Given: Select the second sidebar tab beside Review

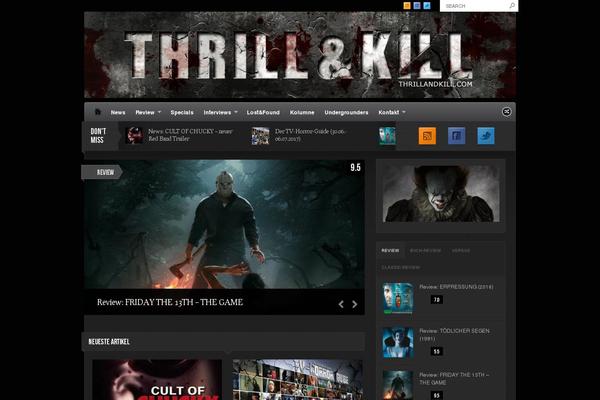Looking at the screenshot, I should [425, 250].
